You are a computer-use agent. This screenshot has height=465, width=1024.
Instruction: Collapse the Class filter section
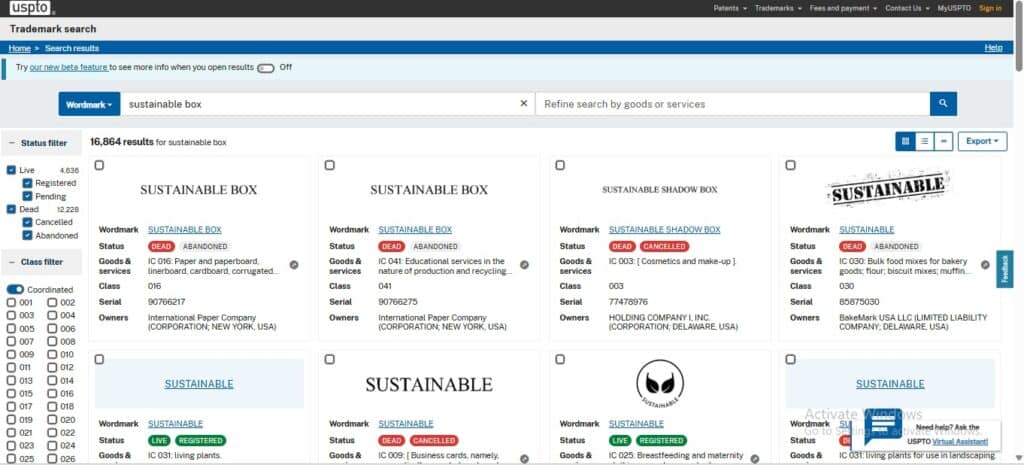[x=40, y=262]
